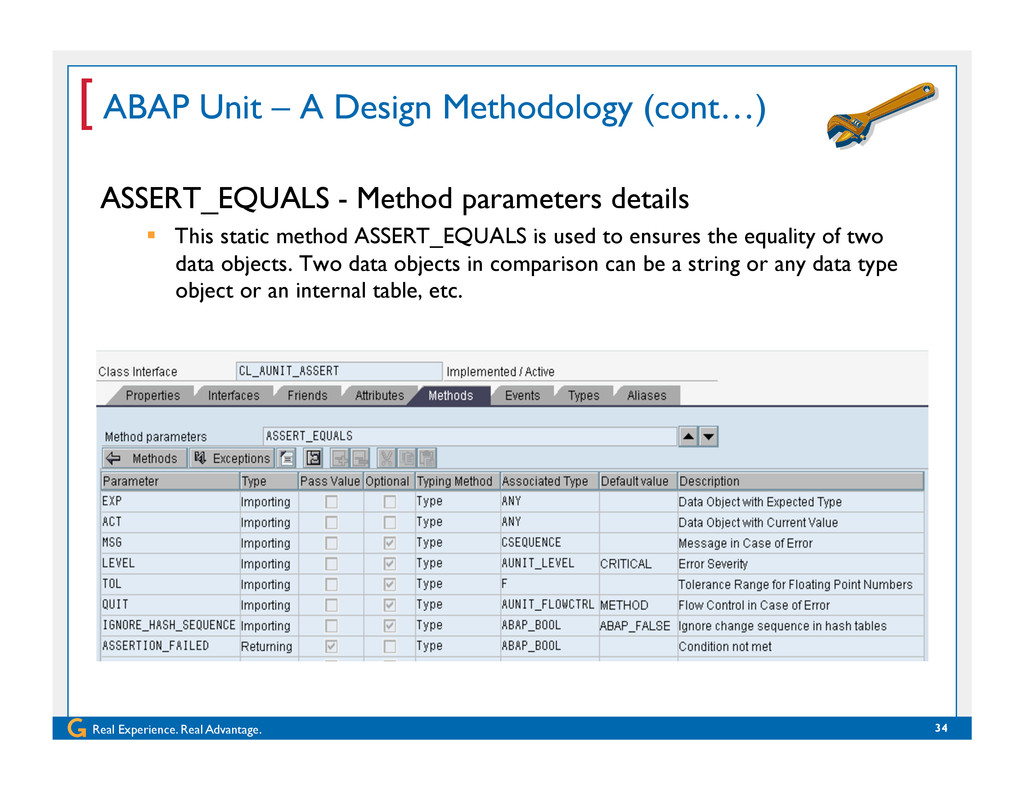Click the Default value column header

point(637,481)
